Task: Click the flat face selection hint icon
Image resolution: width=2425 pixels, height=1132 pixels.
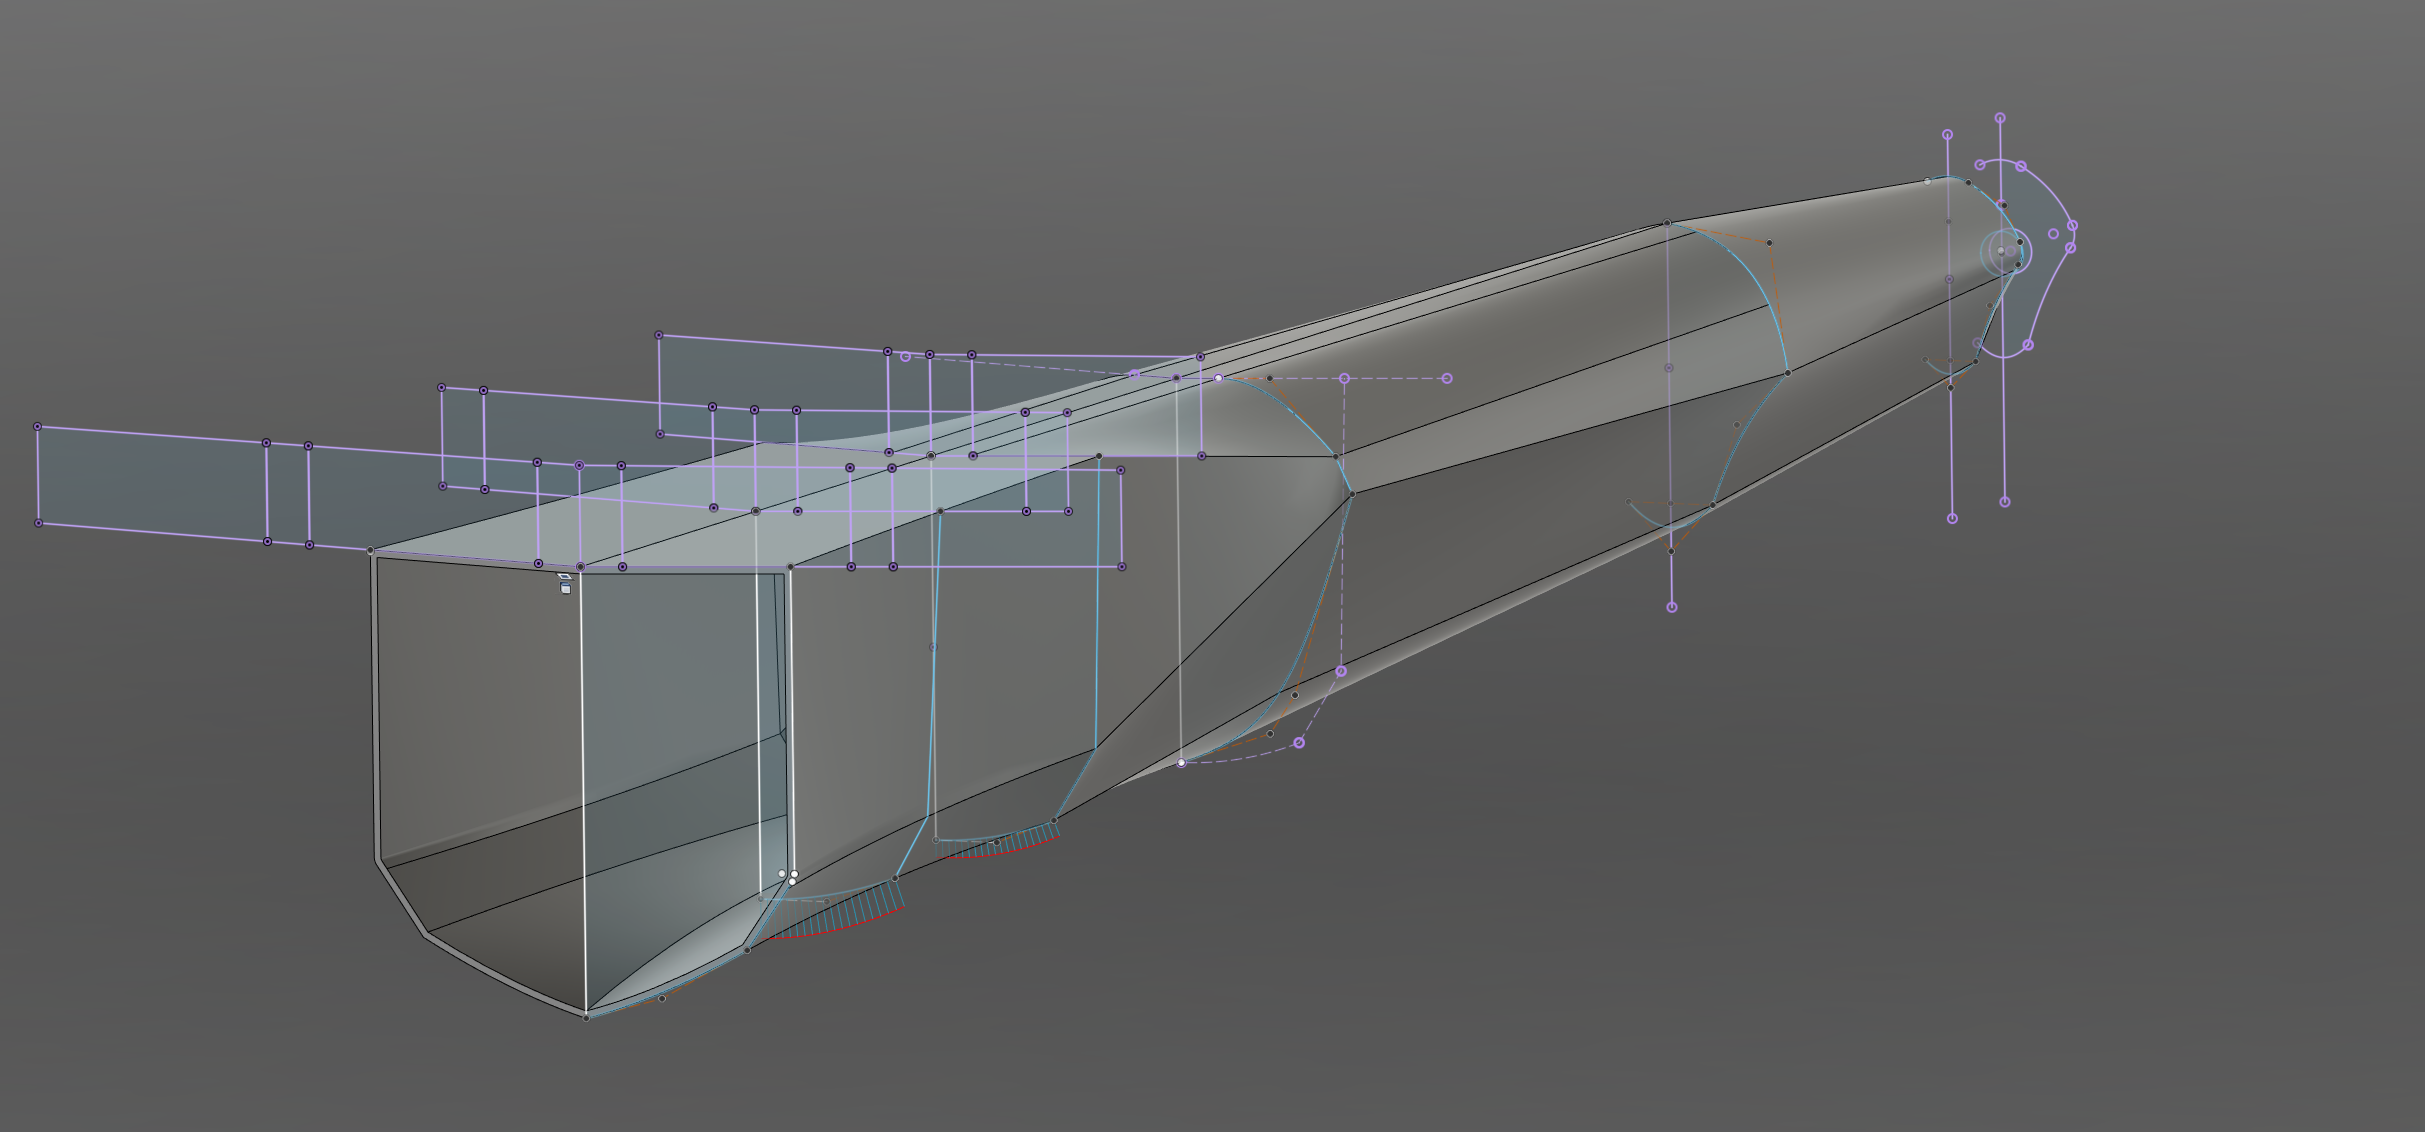Action: [x=564, y=576]
